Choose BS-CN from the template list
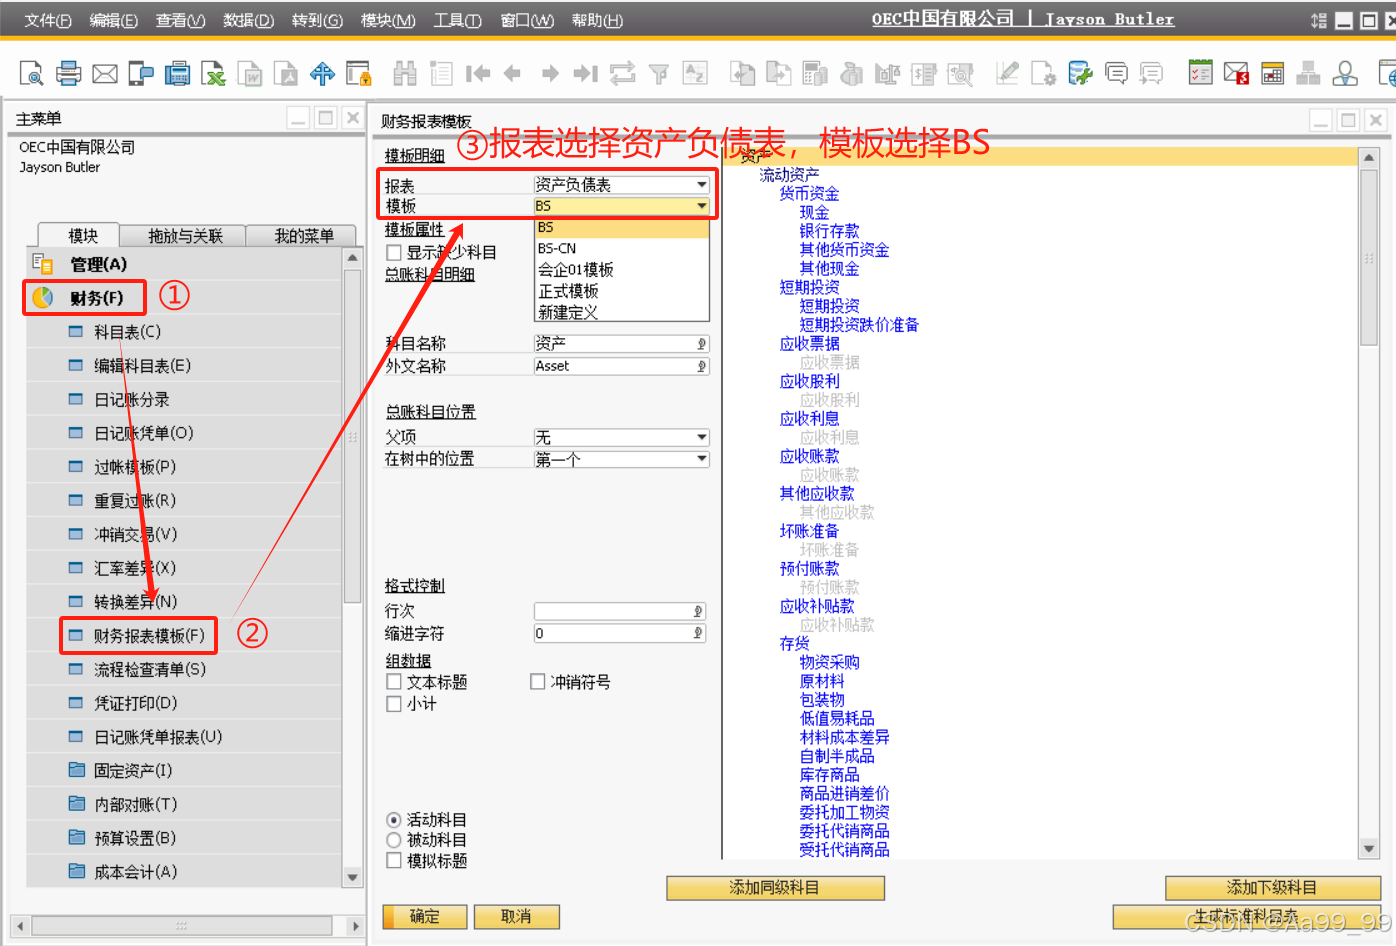This screenshot has width=1396, height=946. [621, 249]
